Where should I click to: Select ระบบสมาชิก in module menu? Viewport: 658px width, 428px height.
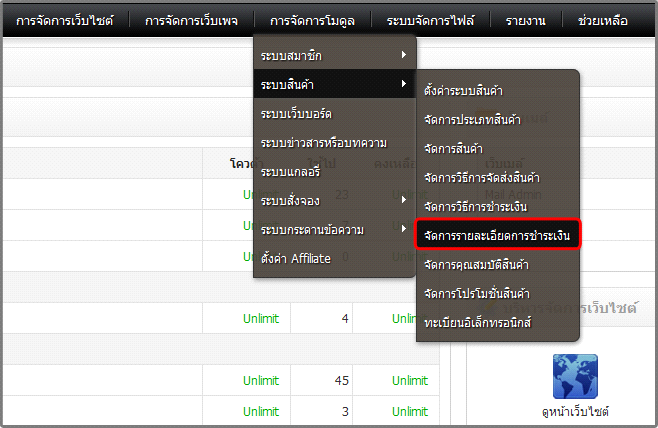coord(334,55)
